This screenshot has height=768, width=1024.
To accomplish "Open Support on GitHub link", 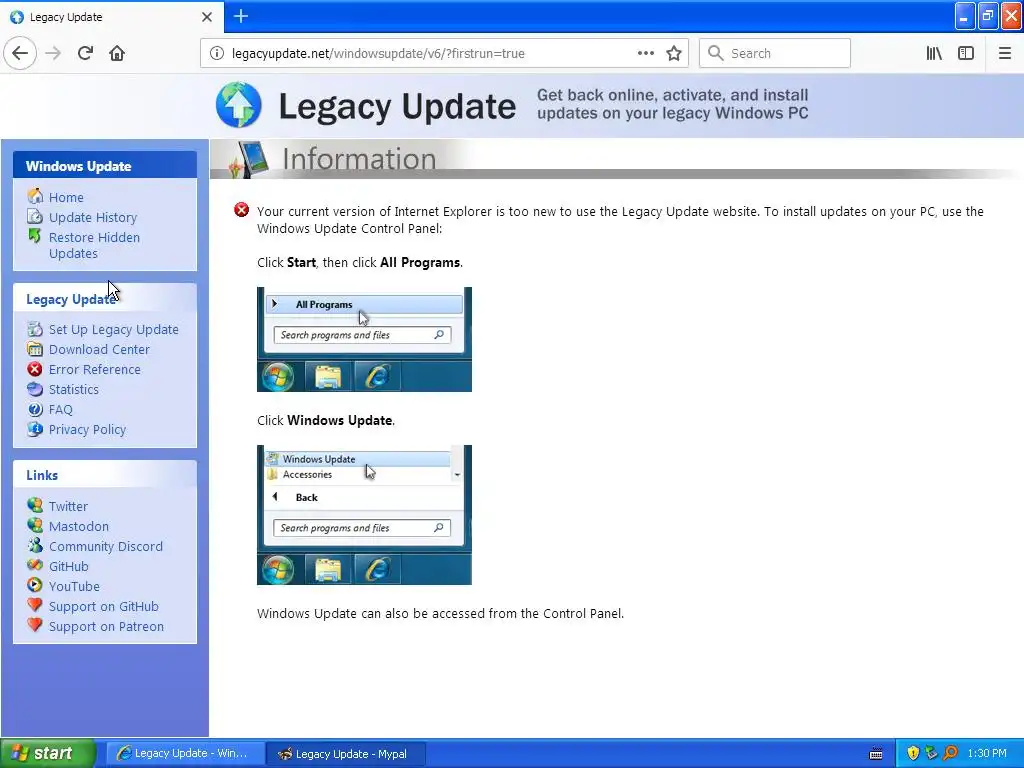I will coord(104,607).
